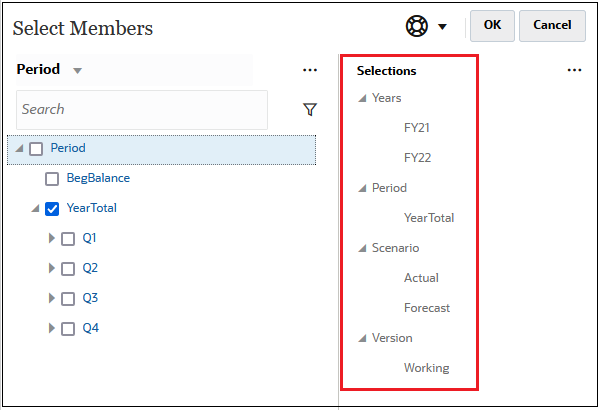Enable the BegBalance checkbox
Image resolution: width=601 pixels, height=410 pixels.
click(x=52, y=179)
